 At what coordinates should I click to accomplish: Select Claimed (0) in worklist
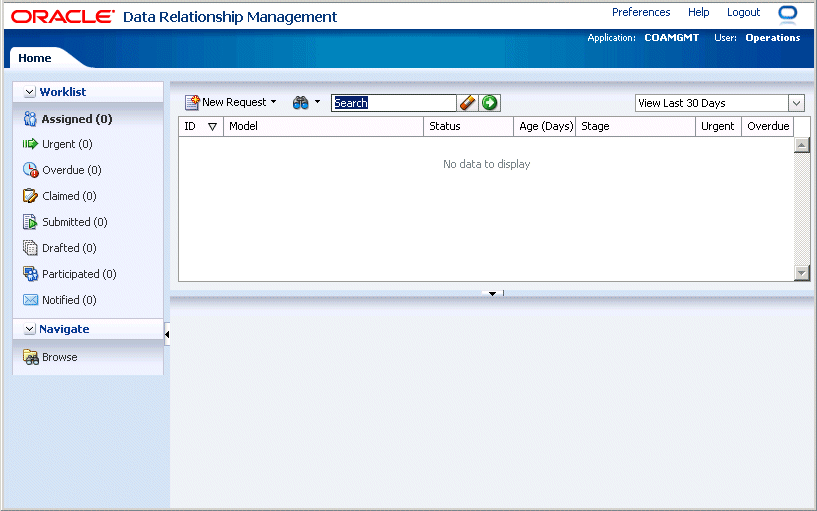(69, 196)
